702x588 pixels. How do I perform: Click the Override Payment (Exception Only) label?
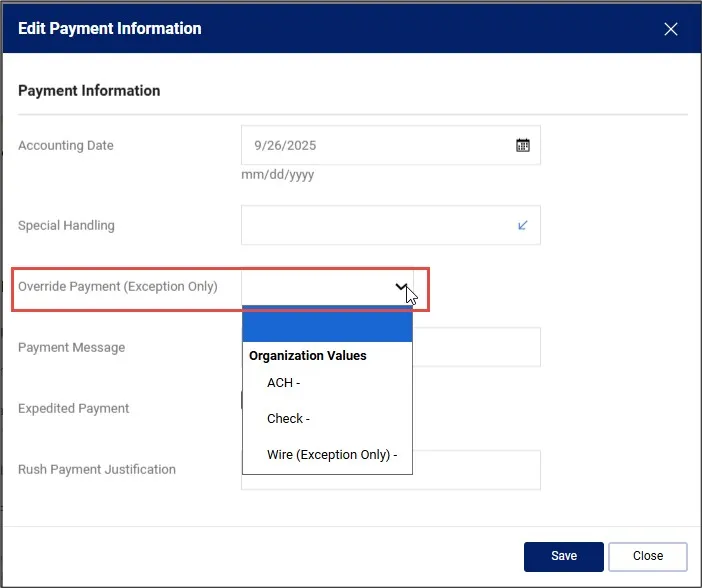118,287
